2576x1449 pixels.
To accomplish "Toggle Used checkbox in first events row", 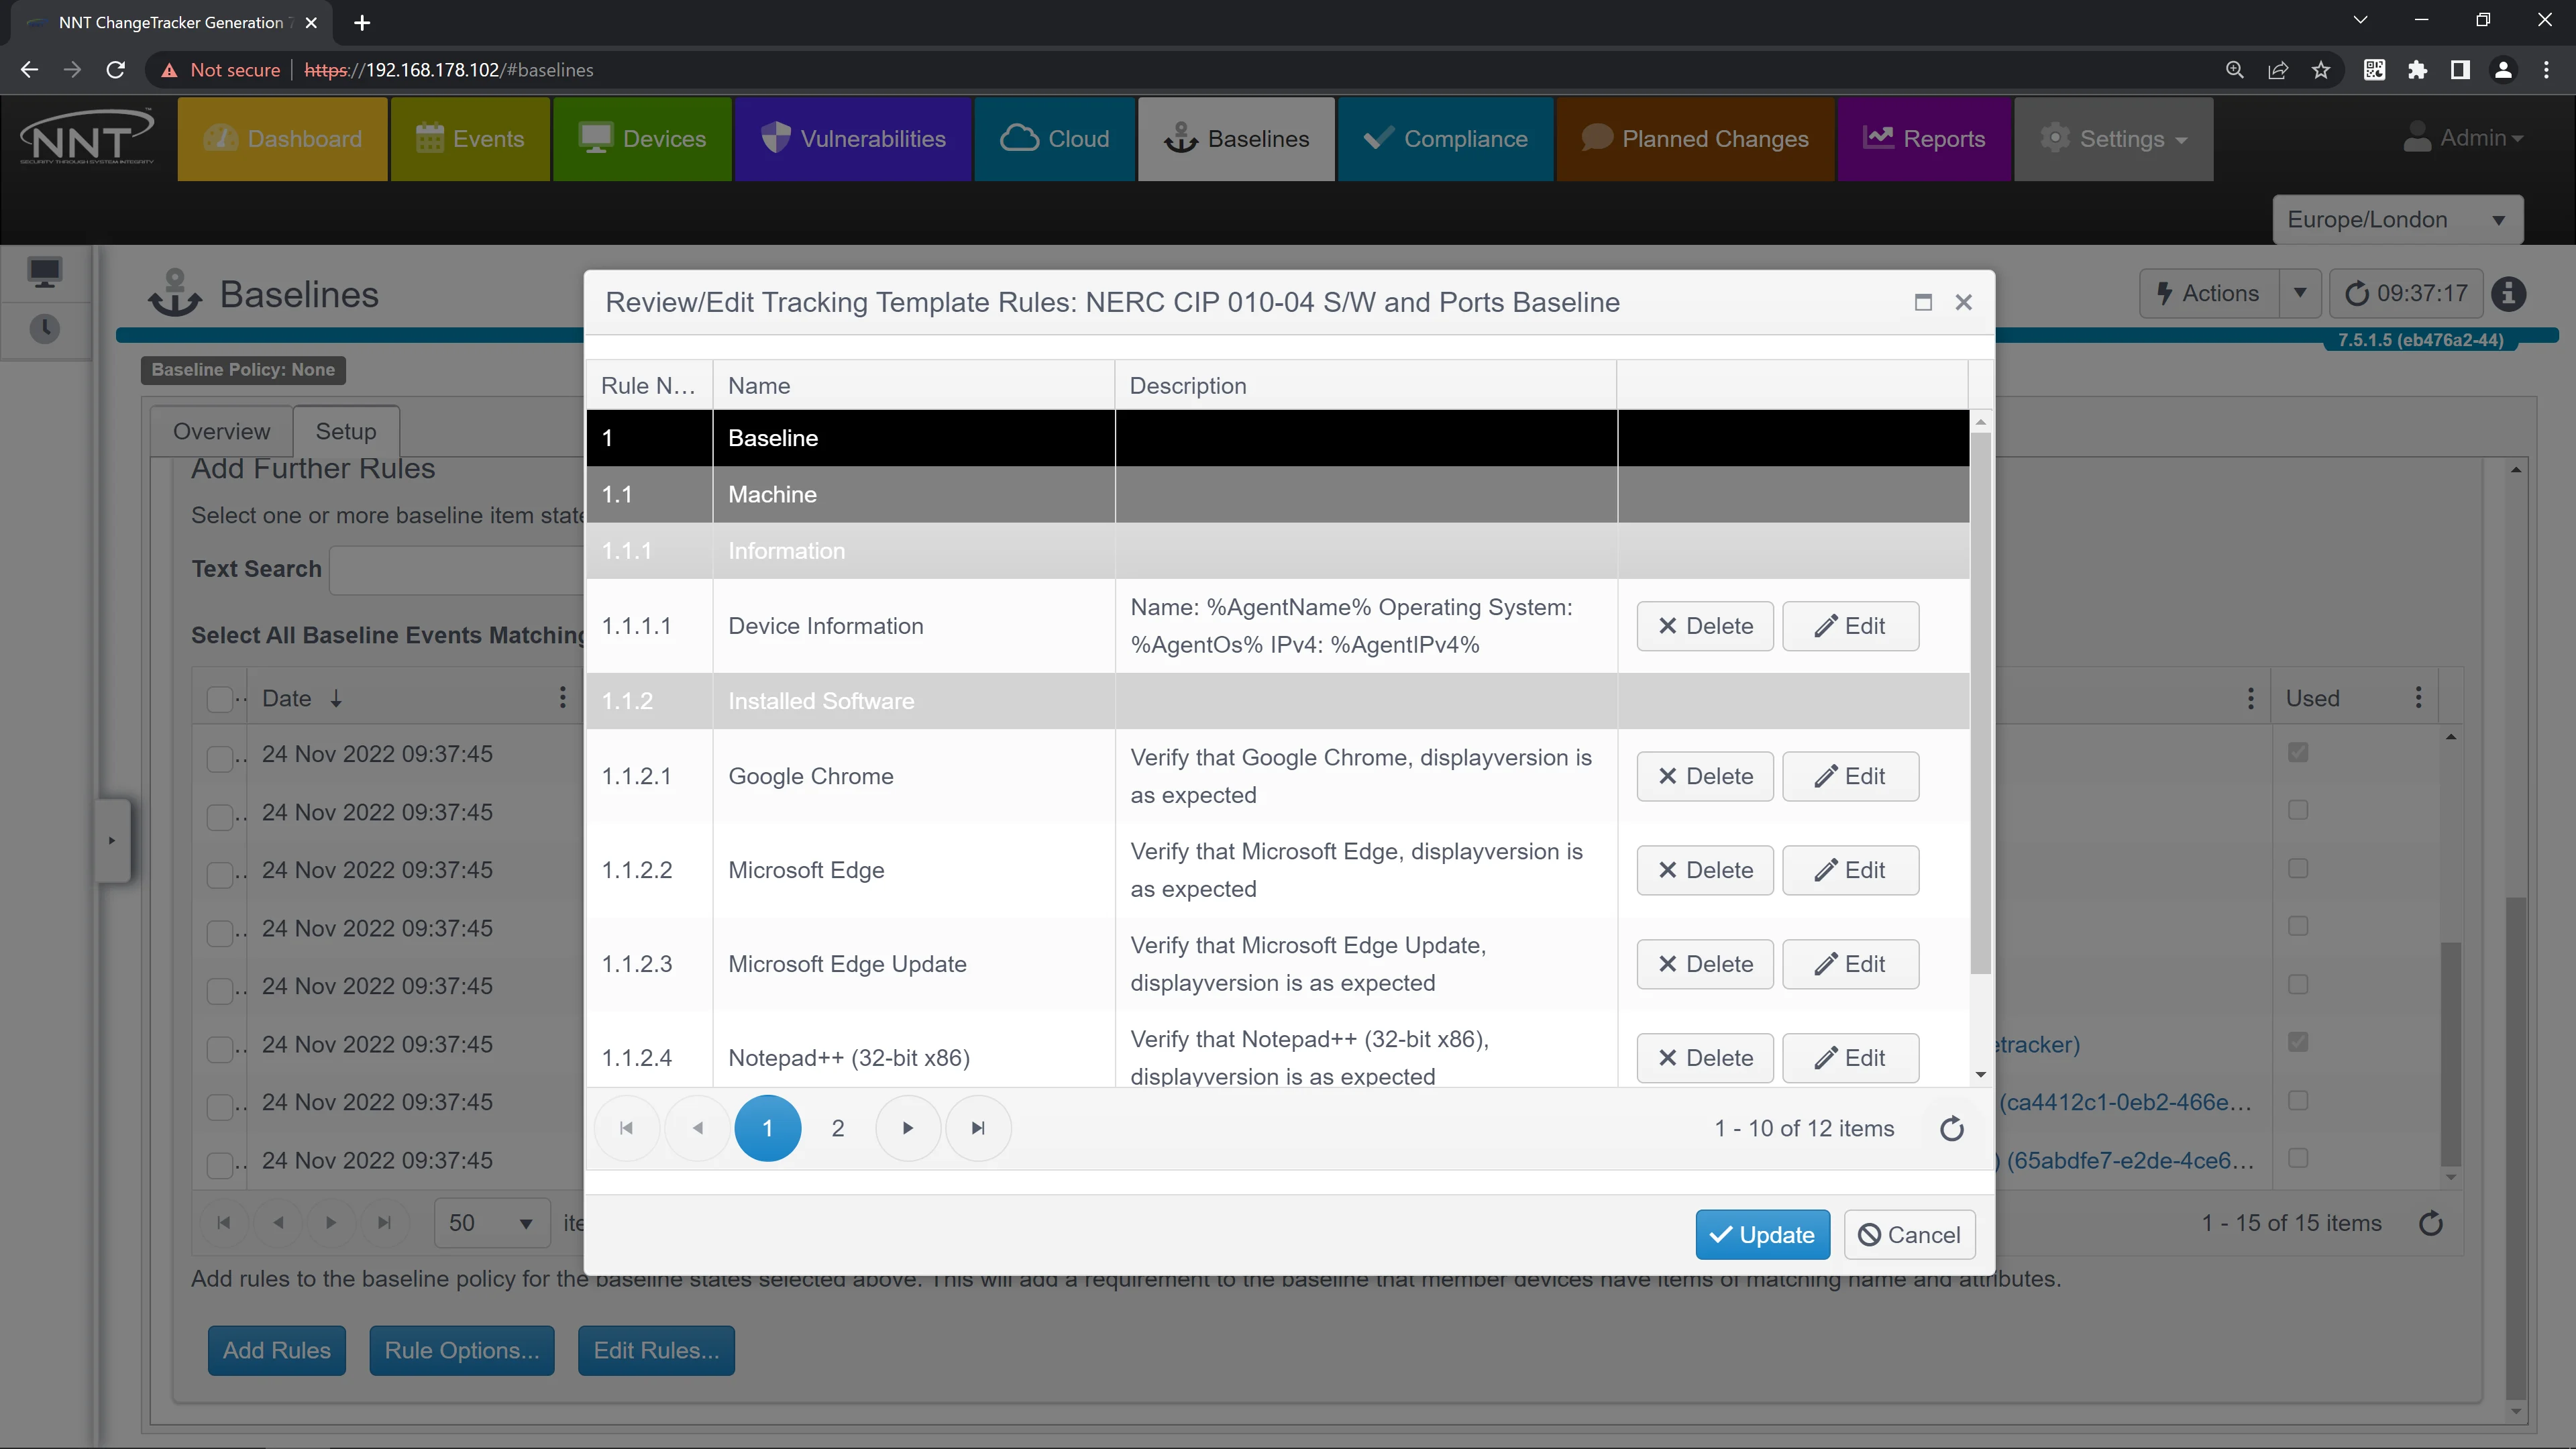I will (x=2298, y=752).
